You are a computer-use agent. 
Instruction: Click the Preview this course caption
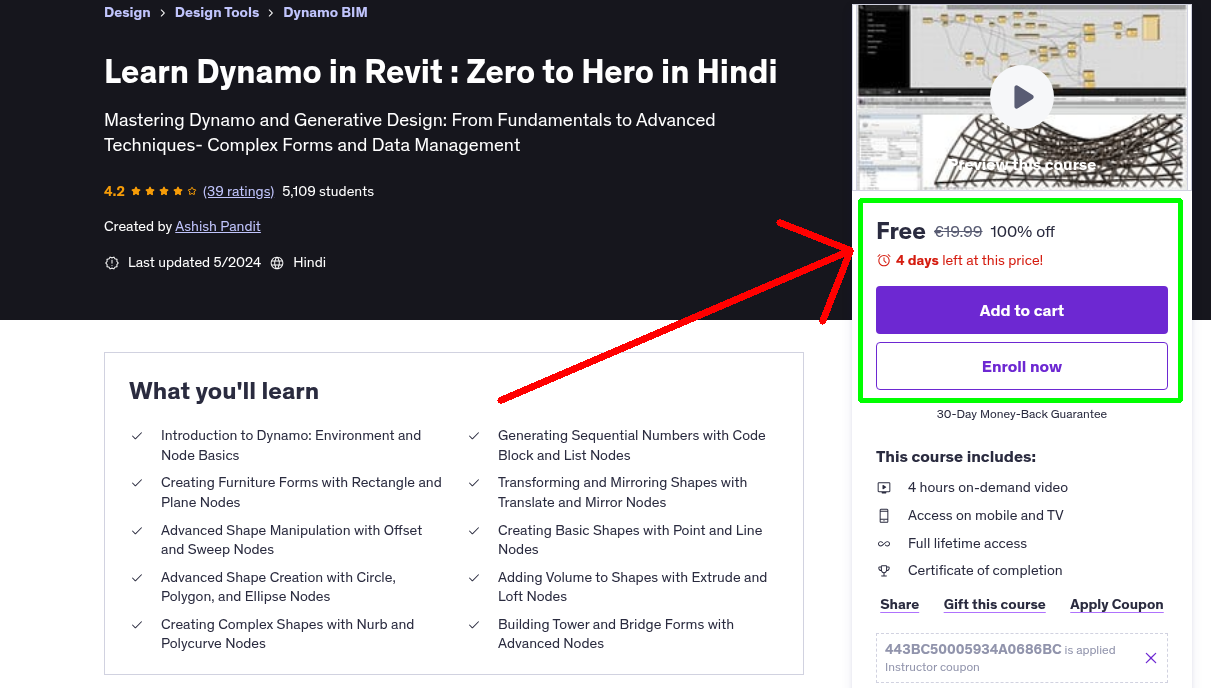(x=1022, y=165)
